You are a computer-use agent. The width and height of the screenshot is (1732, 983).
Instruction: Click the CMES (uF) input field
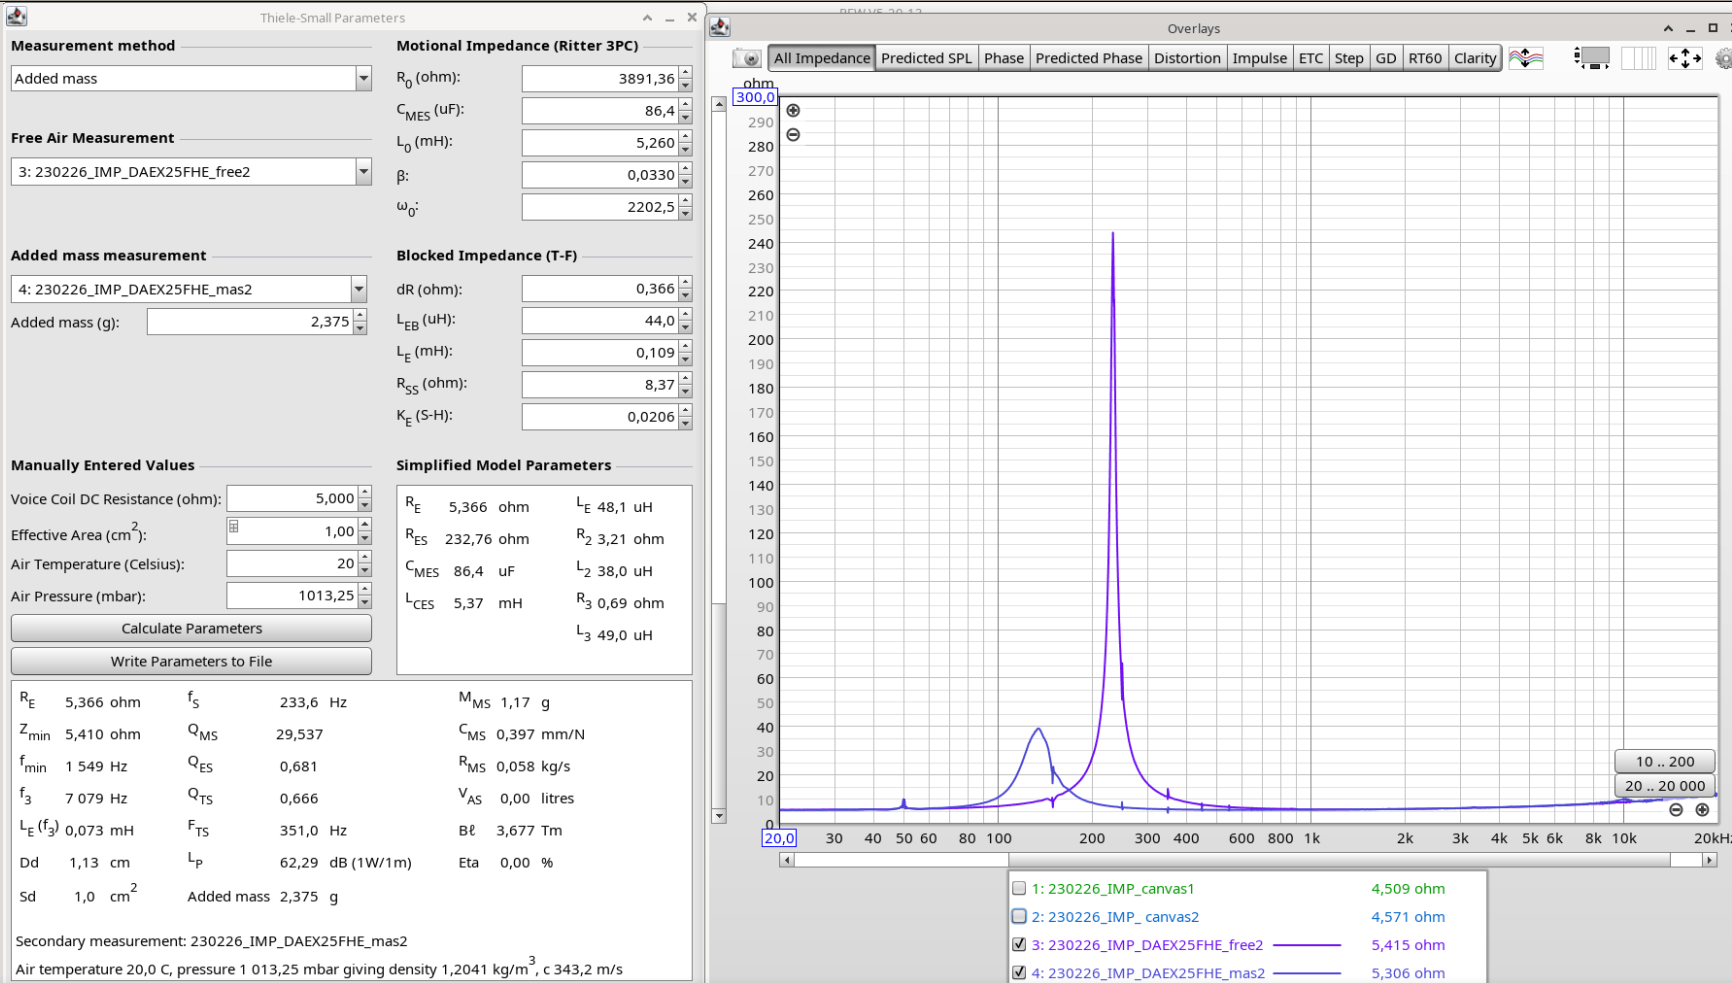click(x=600, y=110)
